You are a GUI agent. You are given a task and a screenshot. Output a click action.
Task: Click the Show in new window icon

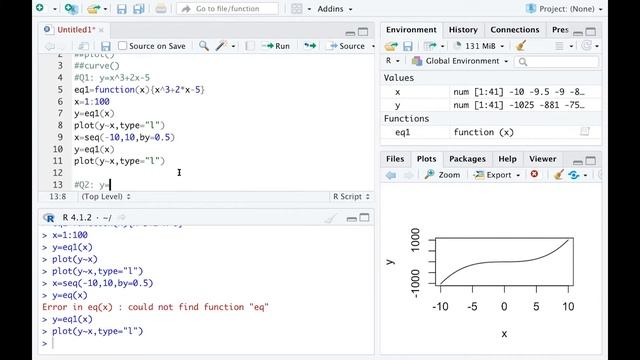(83, 46)
